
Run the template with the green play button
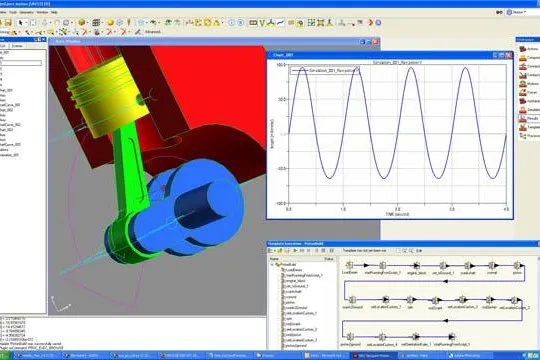pos(295,251)
